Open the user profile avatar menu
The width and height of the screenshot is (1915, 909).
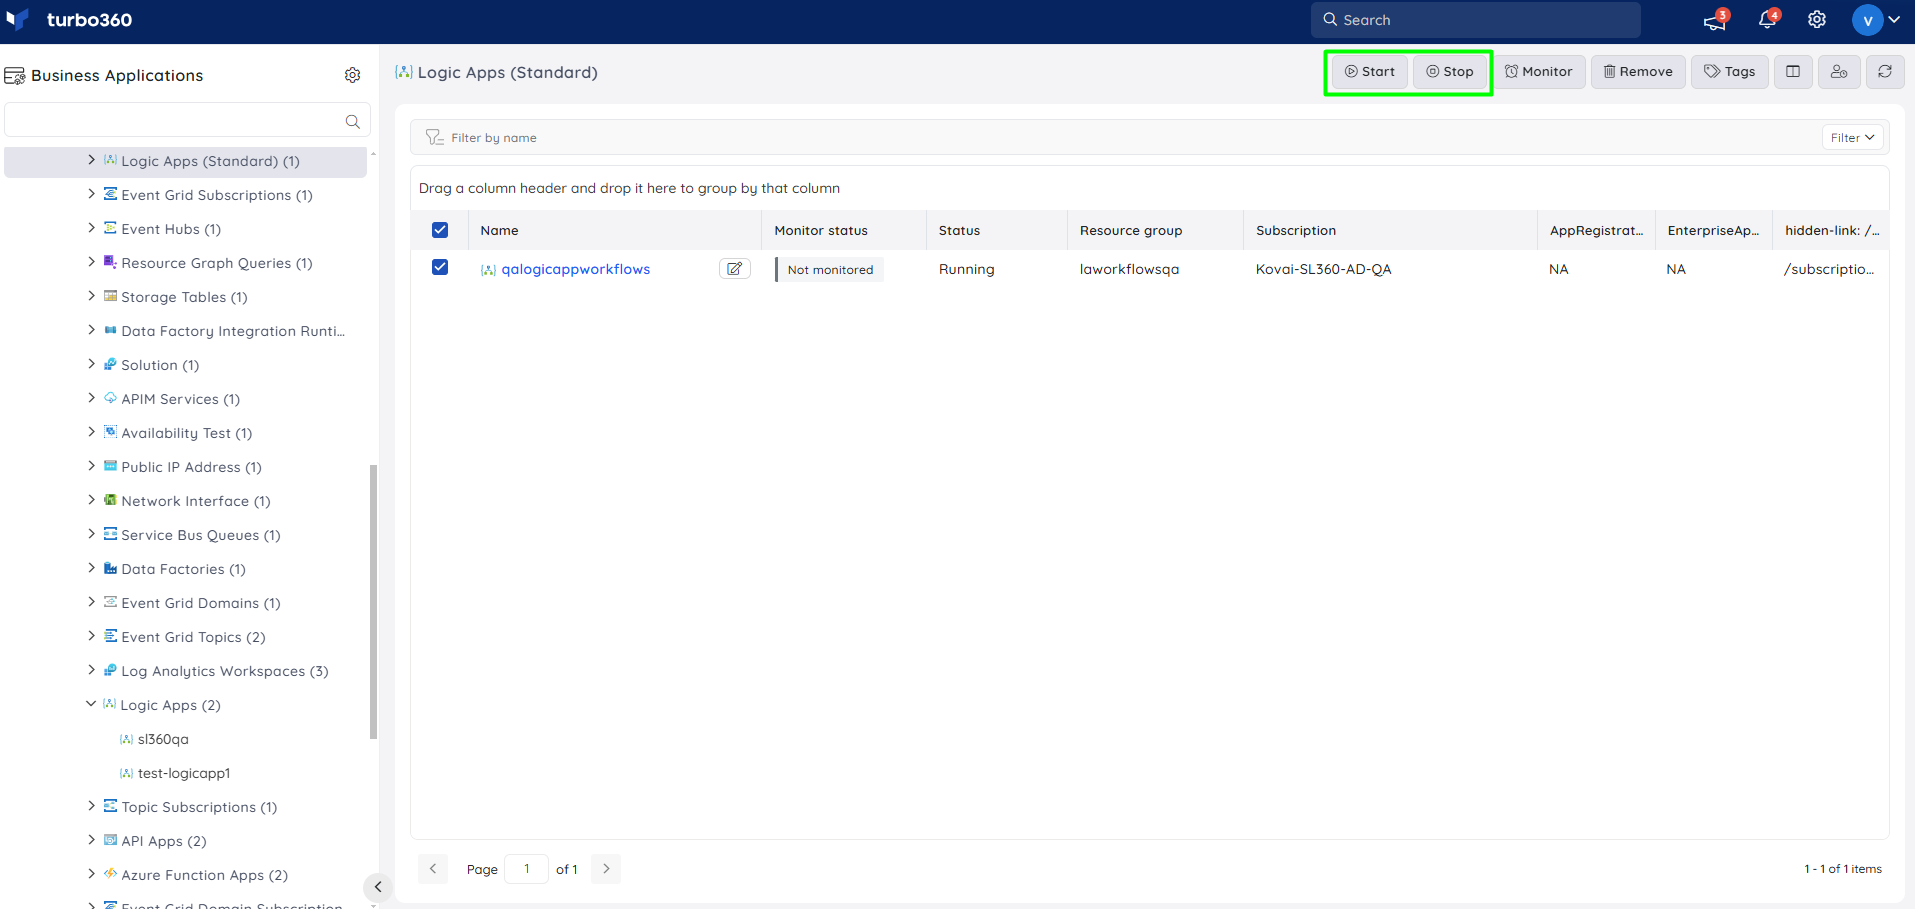coord(1876,20)
